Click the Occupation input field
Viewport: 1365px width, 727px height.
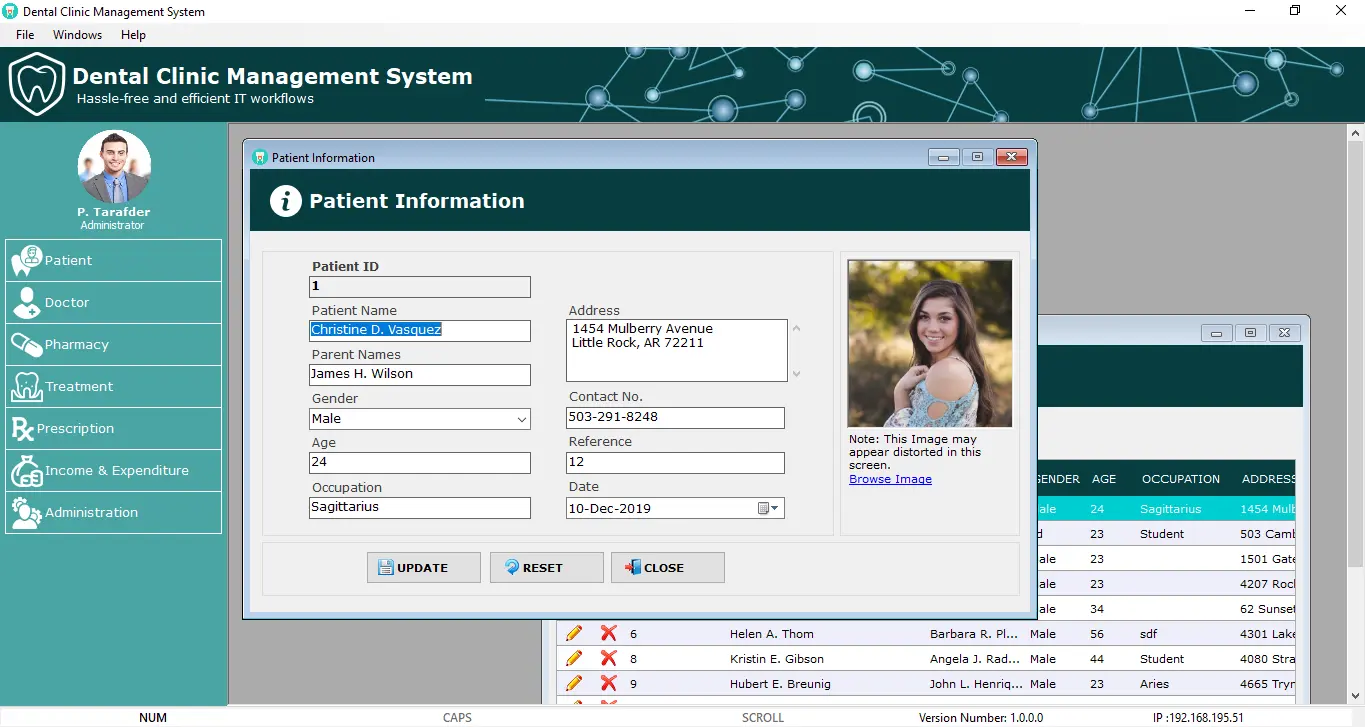[420, 507]
